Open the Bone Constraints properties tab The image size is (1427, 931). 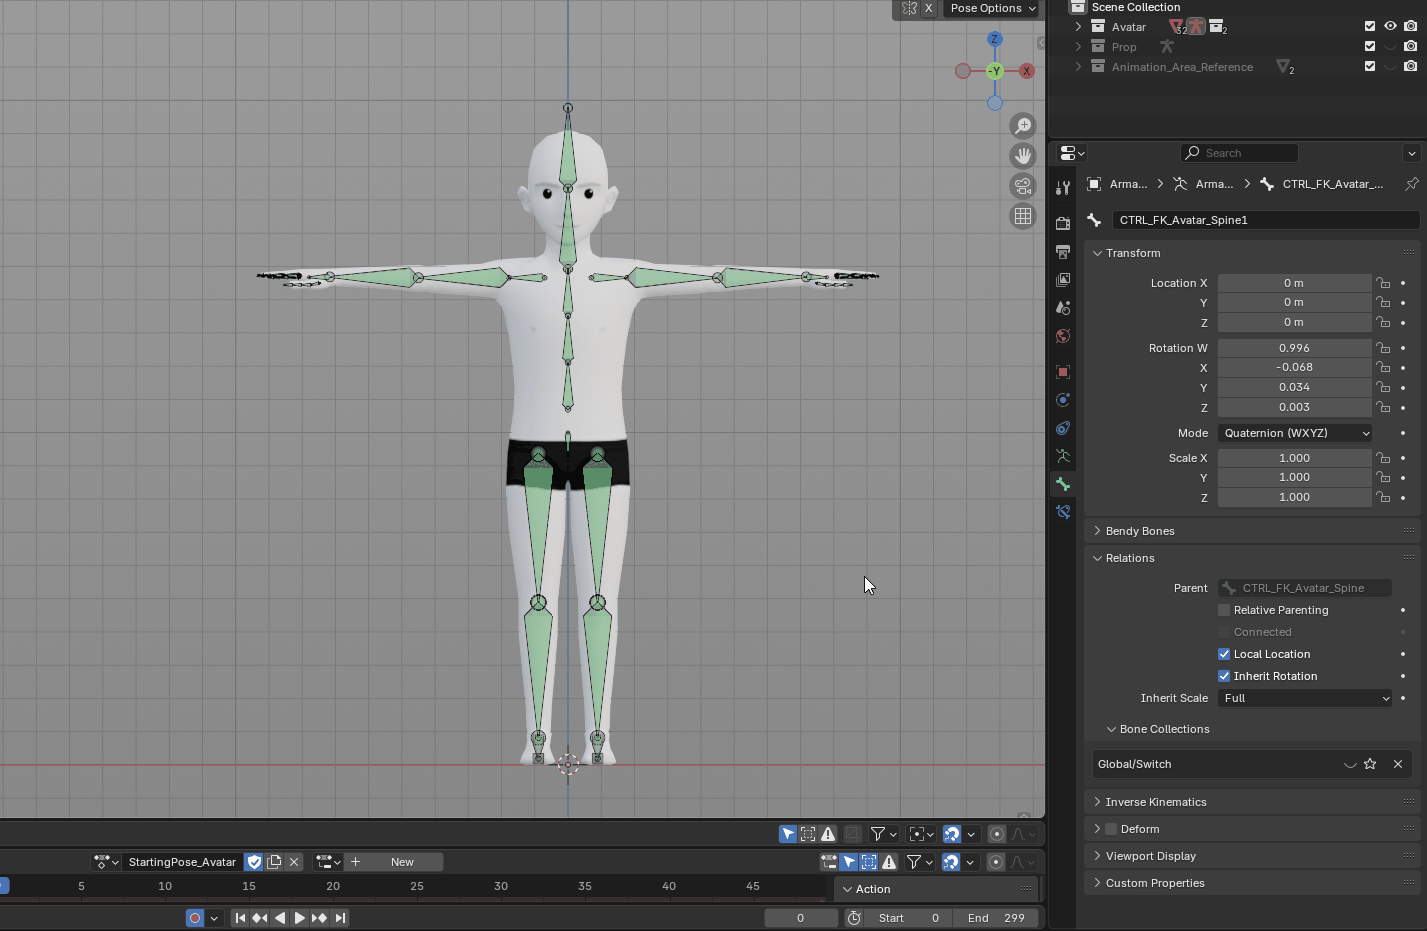pyautogui.click(x=1063, y=512)
